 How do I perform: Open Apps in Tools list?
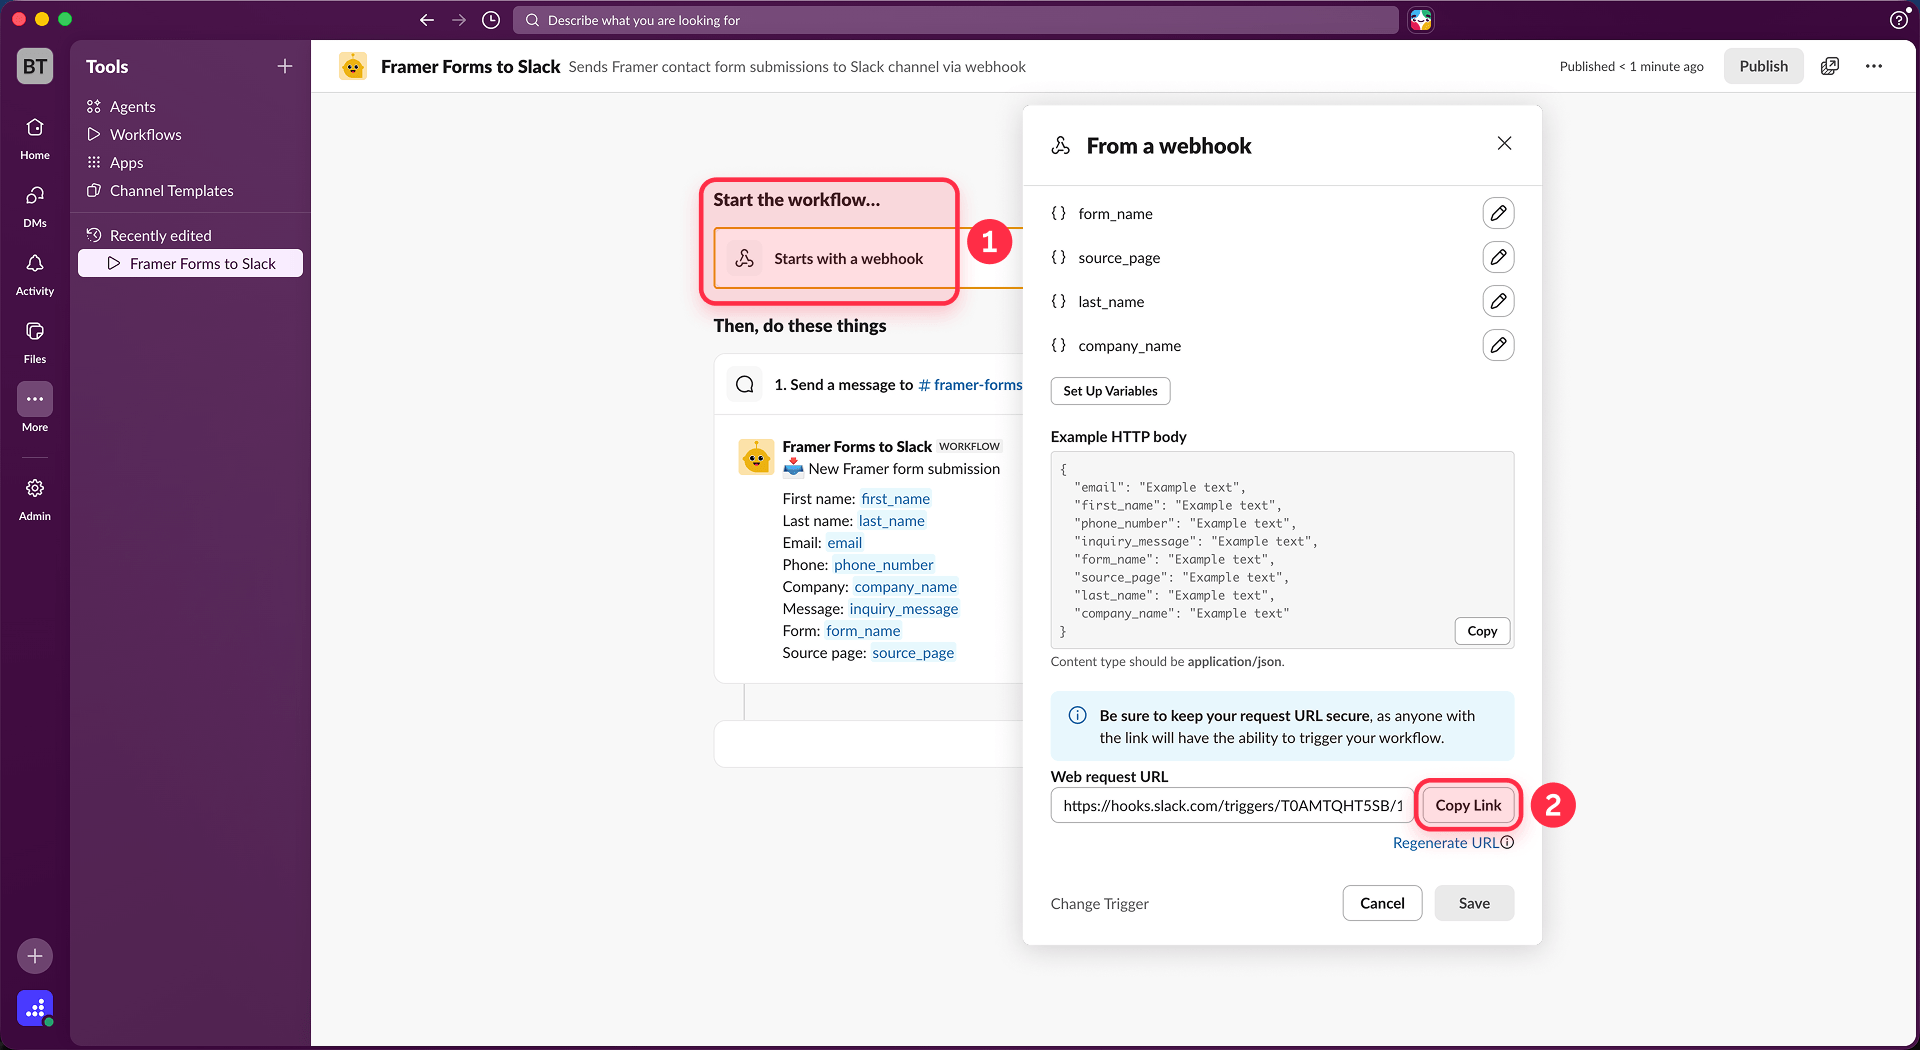(x=126, y=162)
